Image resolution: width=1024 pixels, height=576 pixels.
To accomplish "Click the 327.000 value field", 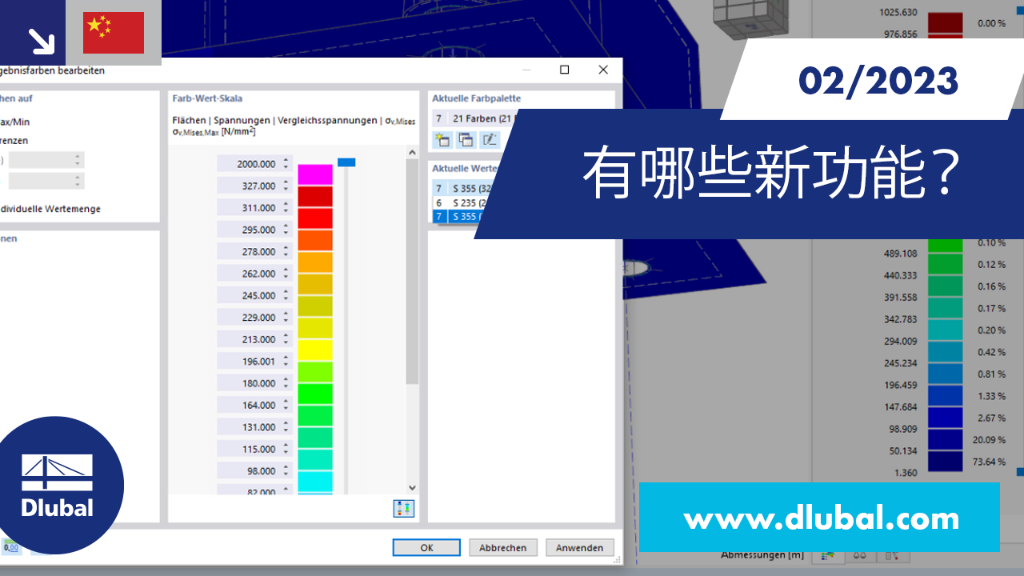I will point(250,186).
